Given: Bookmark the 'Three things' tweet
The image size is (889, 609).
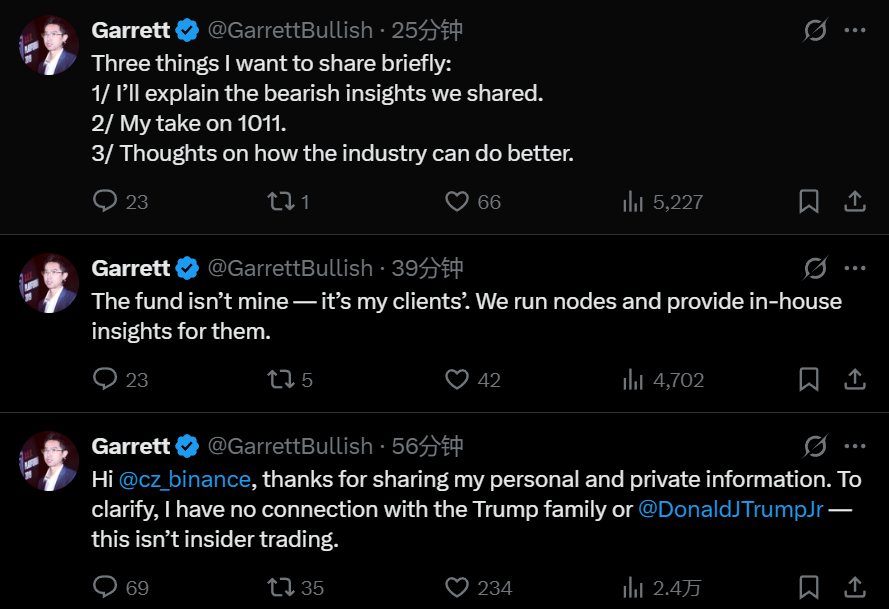Looking at the screenshot, I should (809, 201).
